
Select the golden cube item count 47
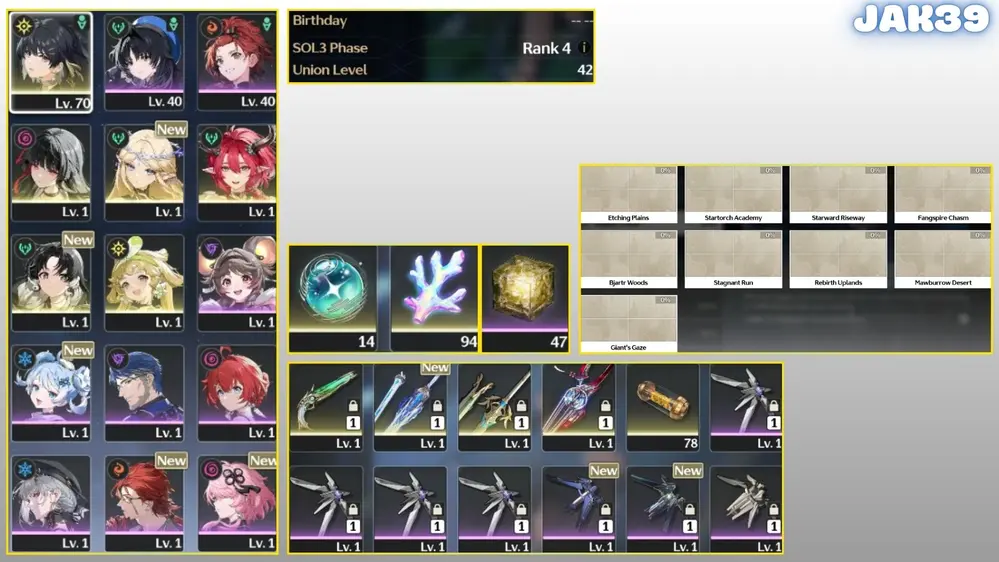click(x=525, y=299)
